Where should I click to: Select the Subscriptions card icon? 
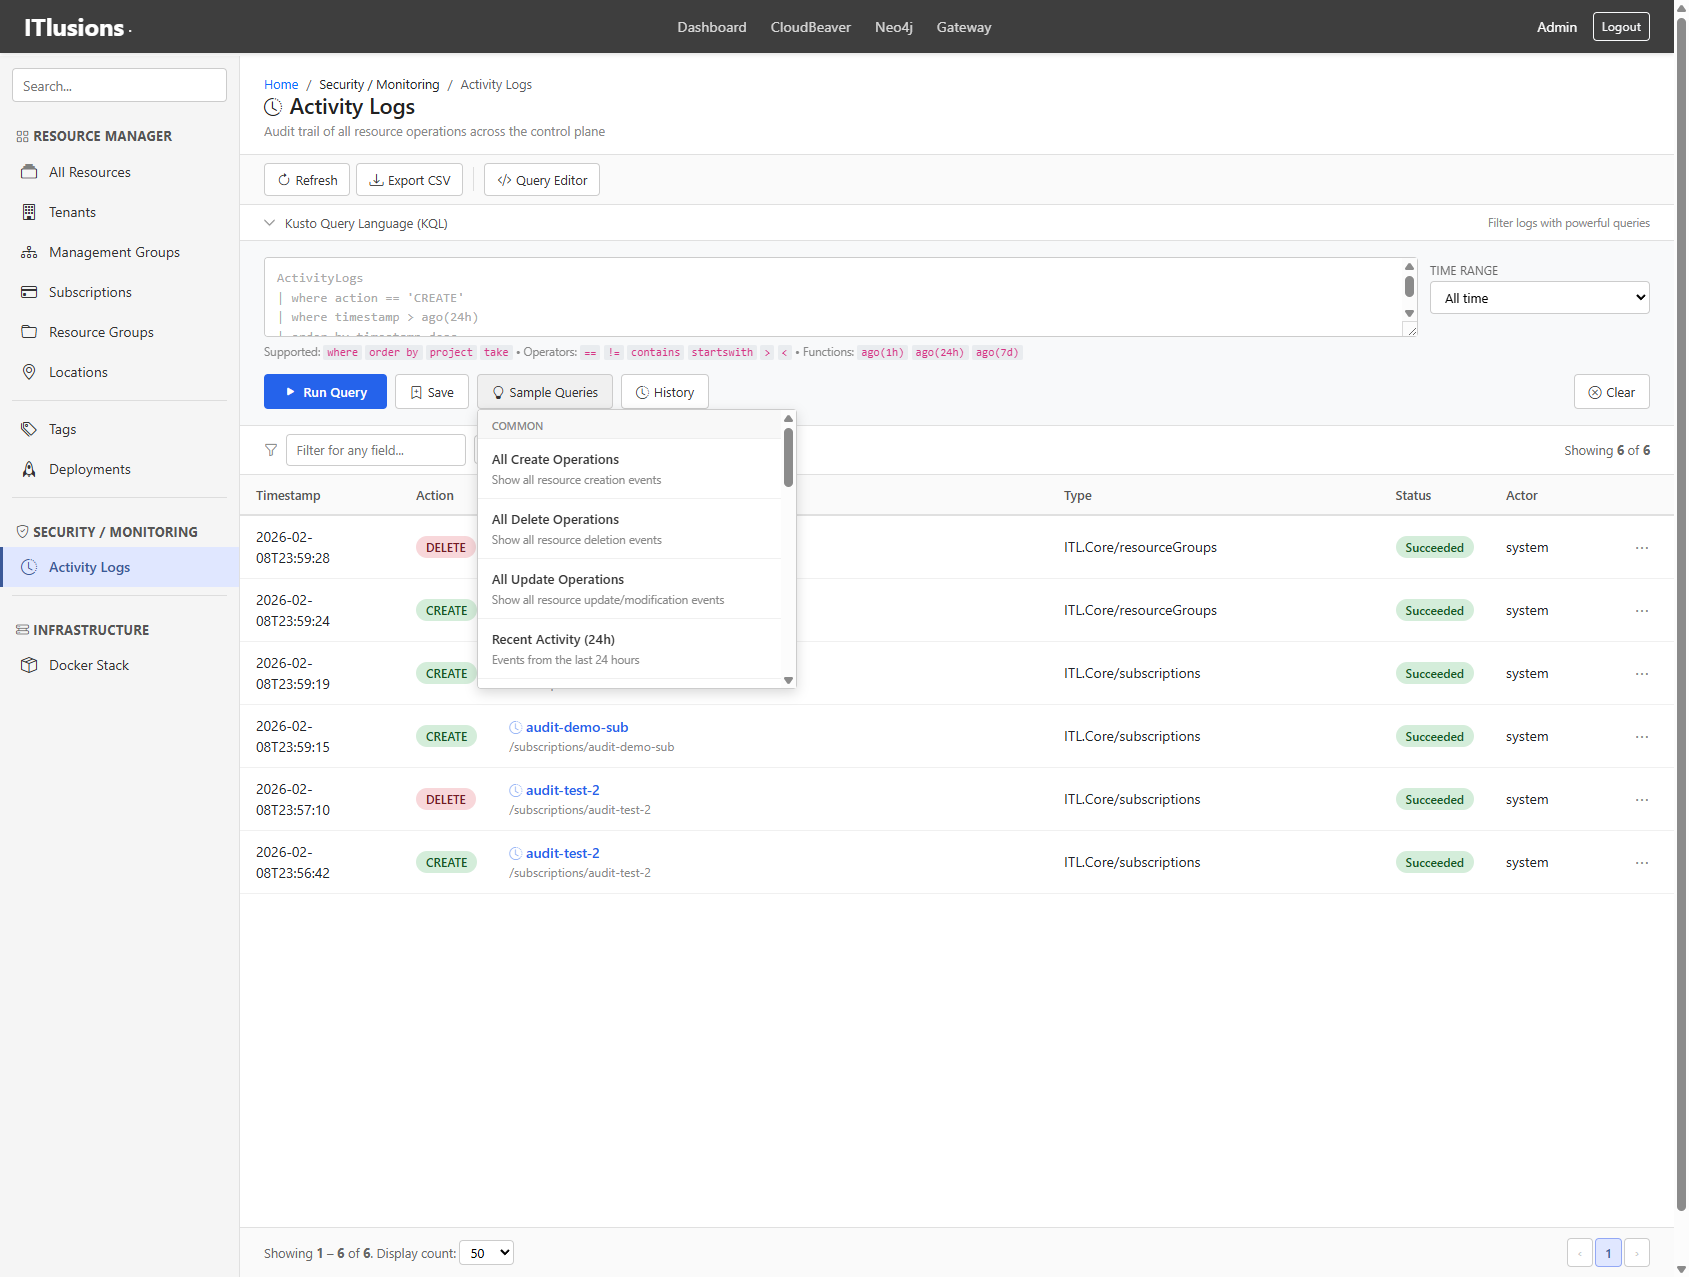30,292
